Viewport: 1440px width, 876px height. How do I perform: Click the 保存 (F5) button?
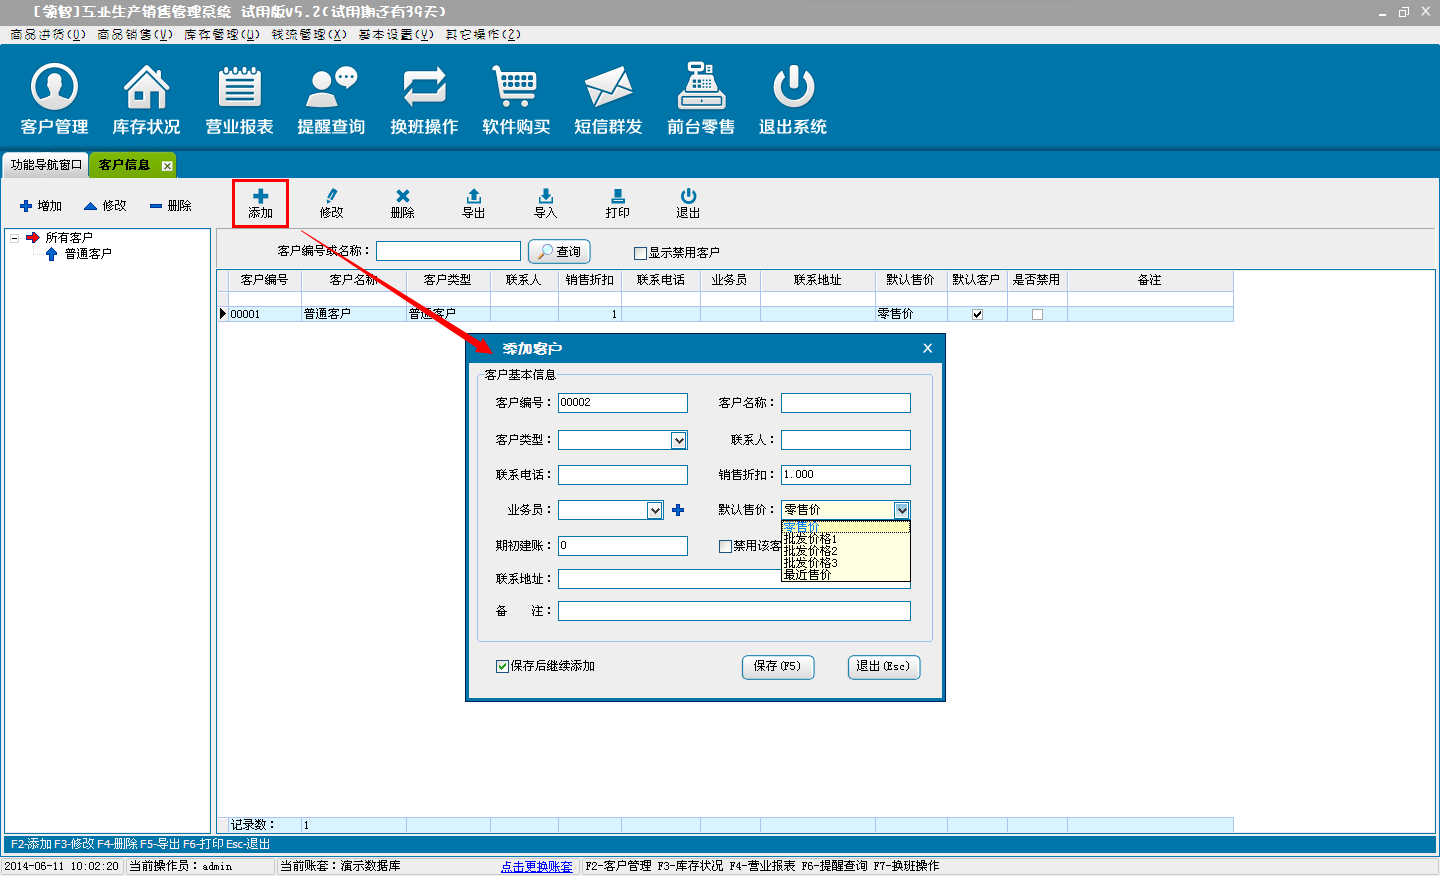click(x=777, y=666)
